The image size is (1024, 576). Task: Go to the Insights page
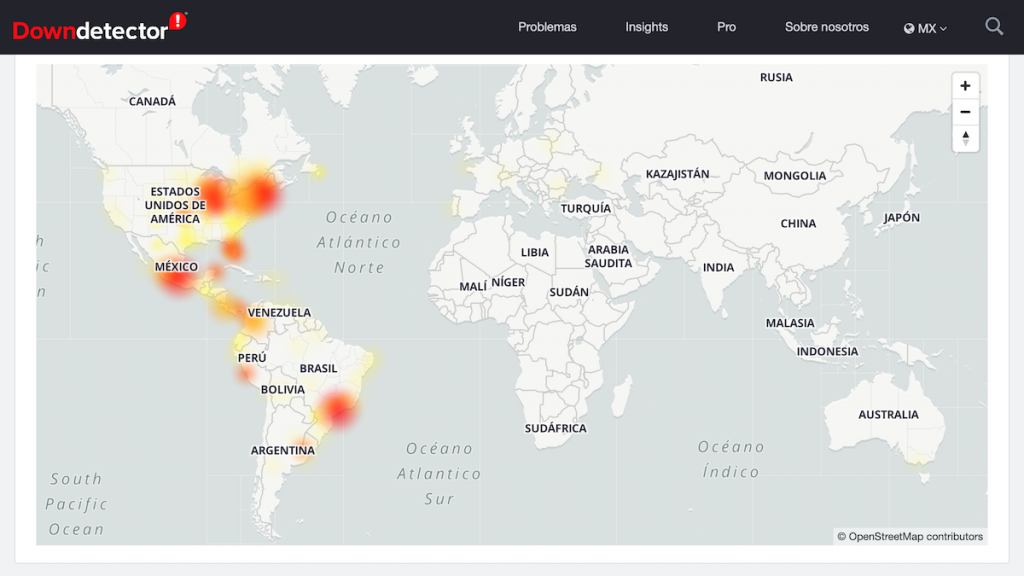tap(646, 27)
